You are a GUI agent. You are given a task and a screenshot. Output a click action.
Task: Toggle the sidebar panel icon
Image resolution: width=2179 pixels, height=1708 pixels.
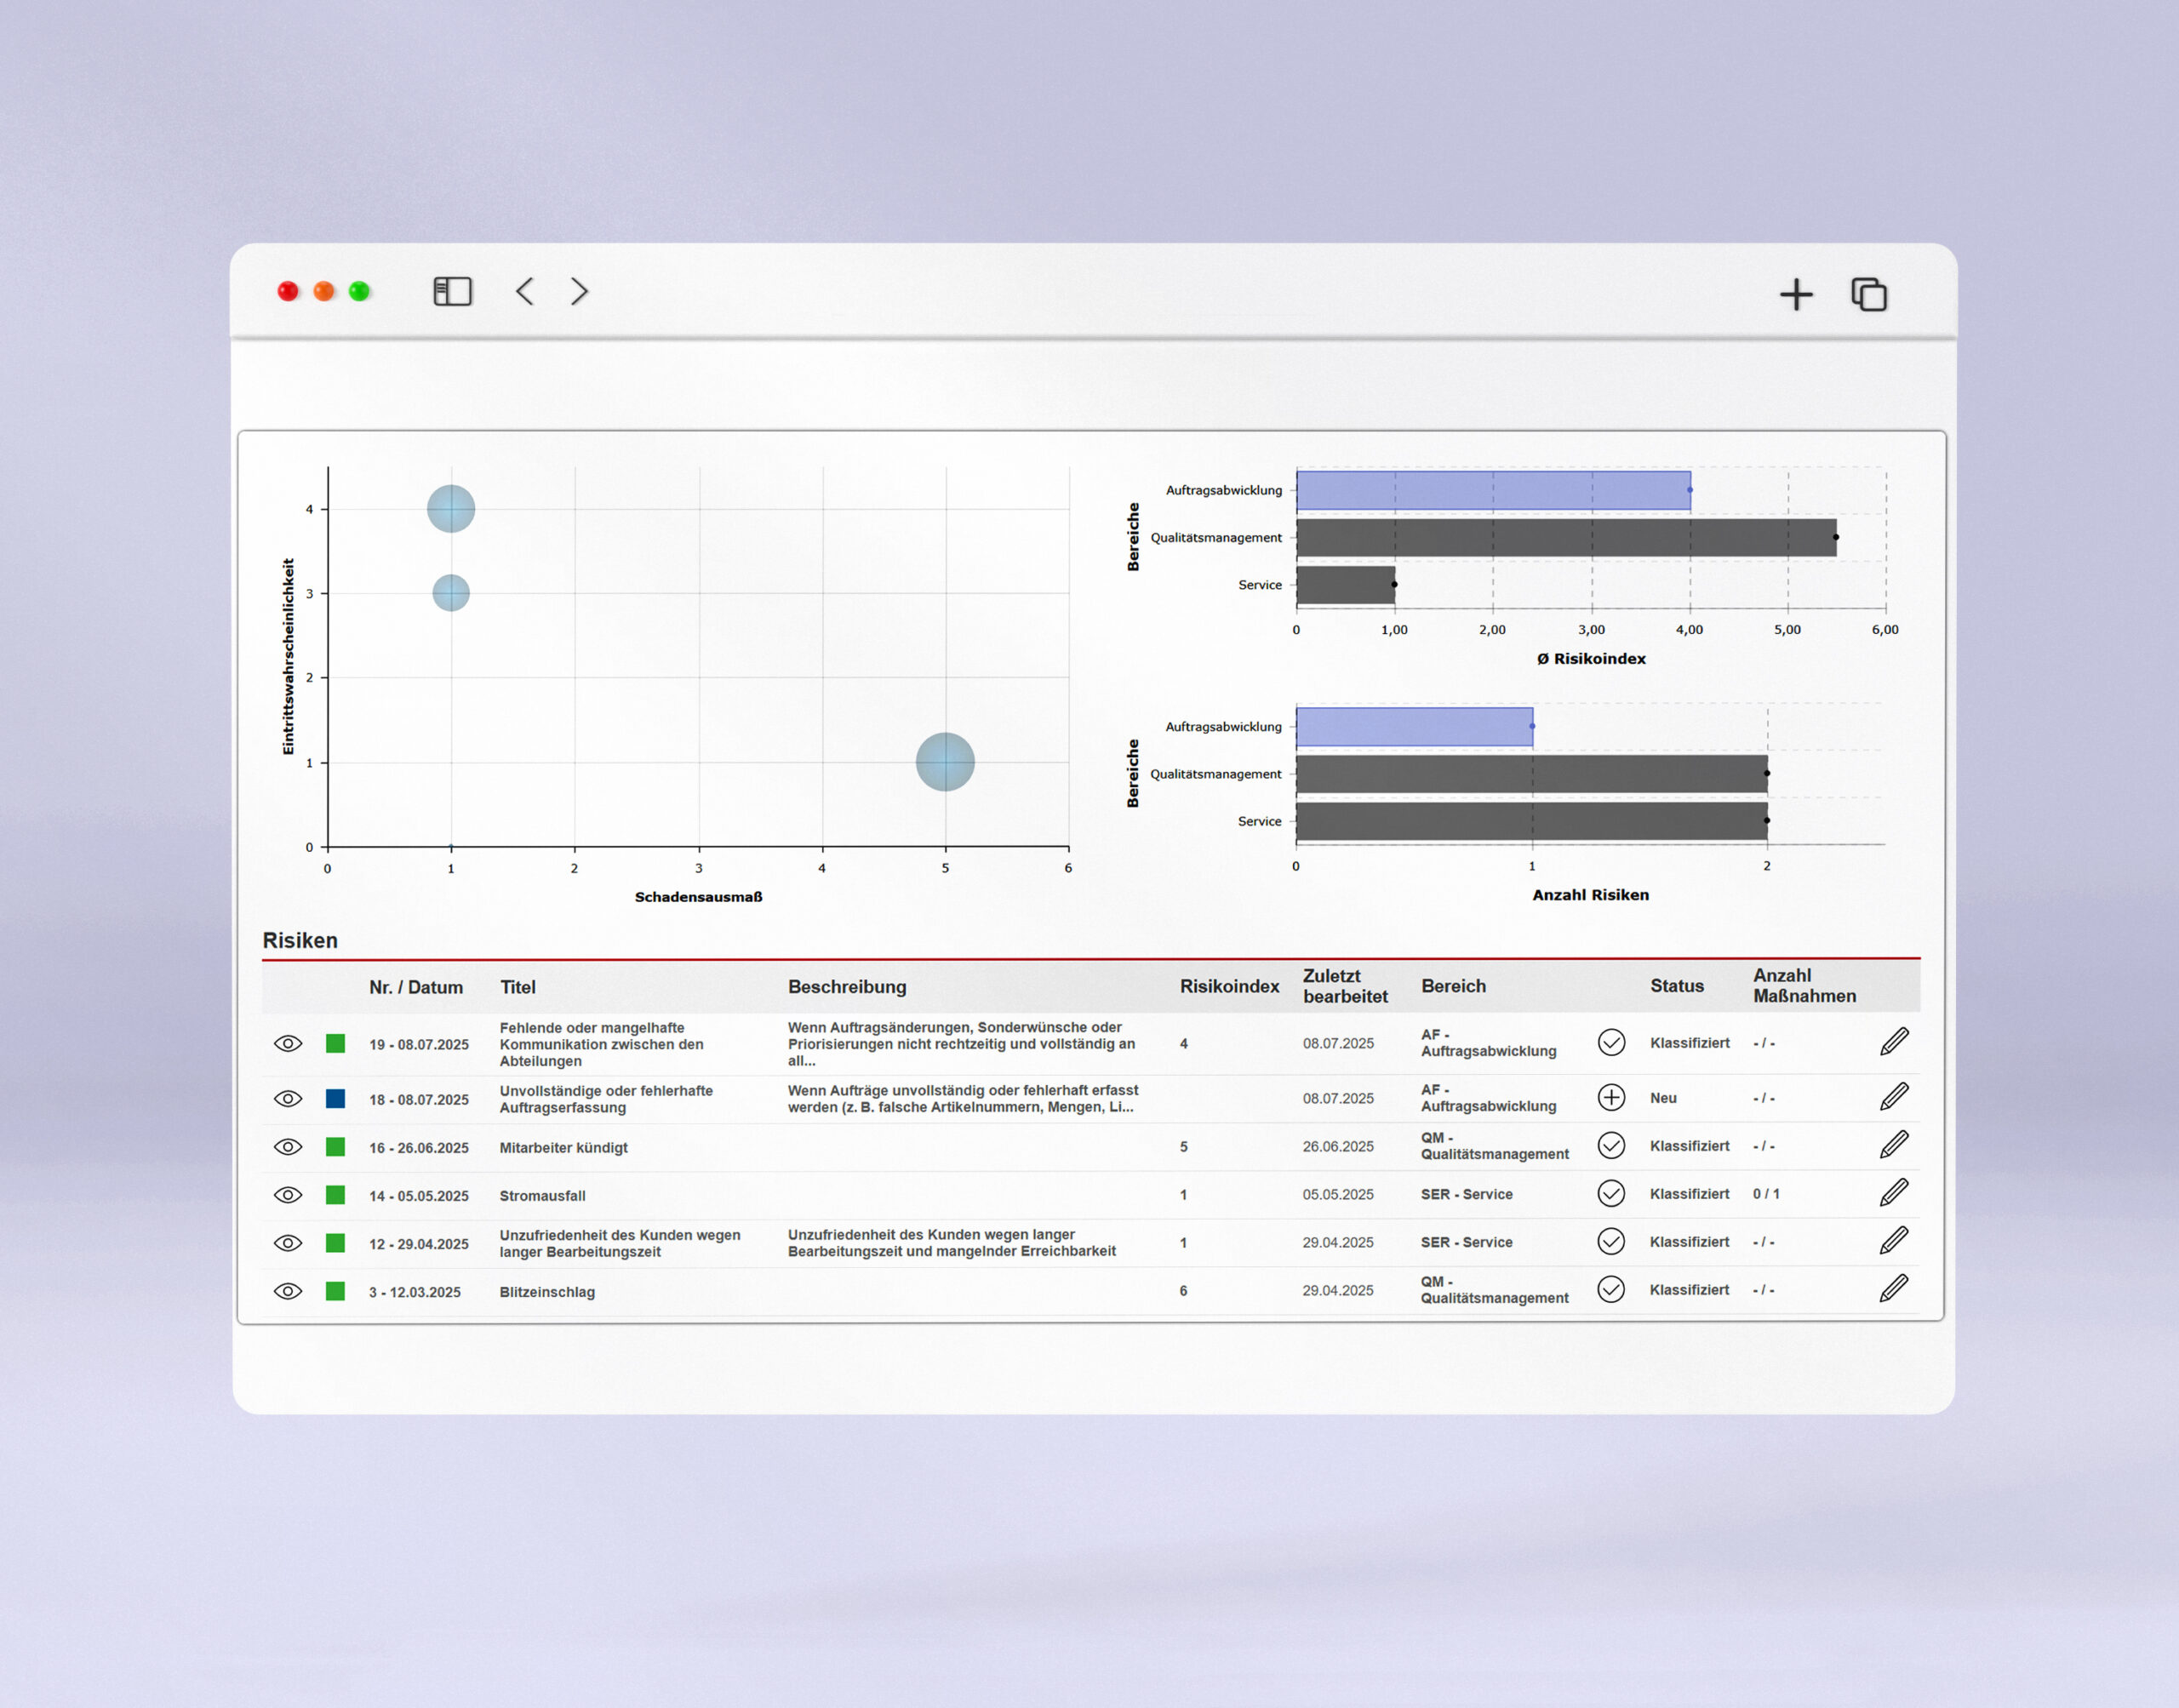(452, 291)
